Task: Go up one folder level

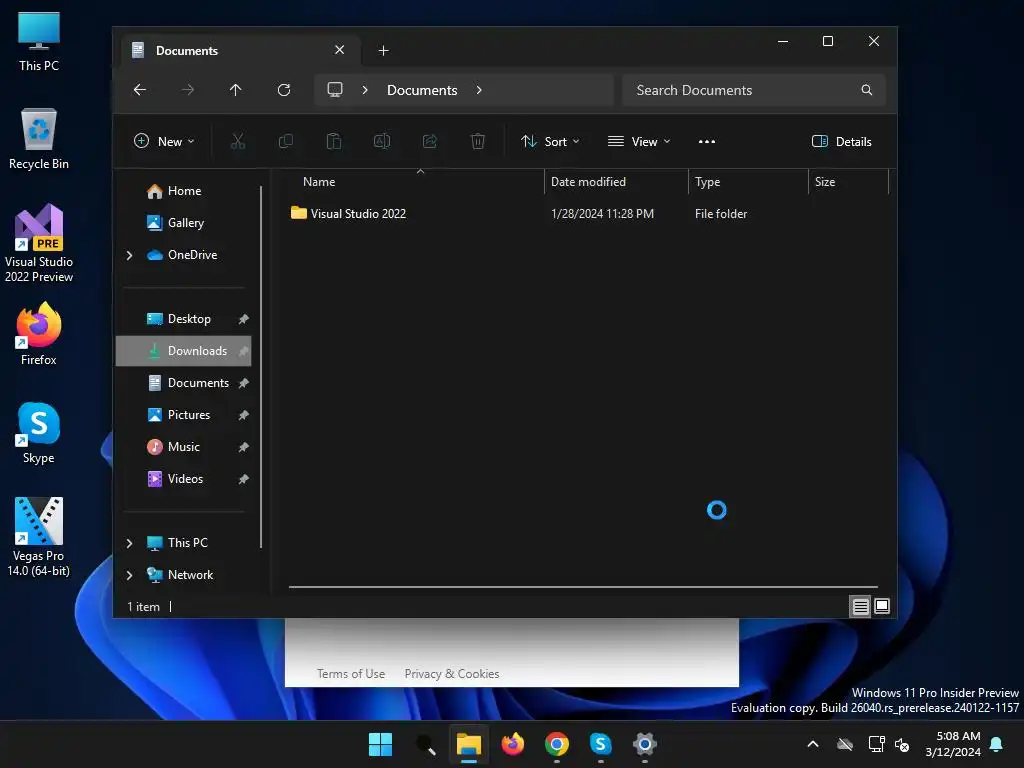Action: (236, 90)
